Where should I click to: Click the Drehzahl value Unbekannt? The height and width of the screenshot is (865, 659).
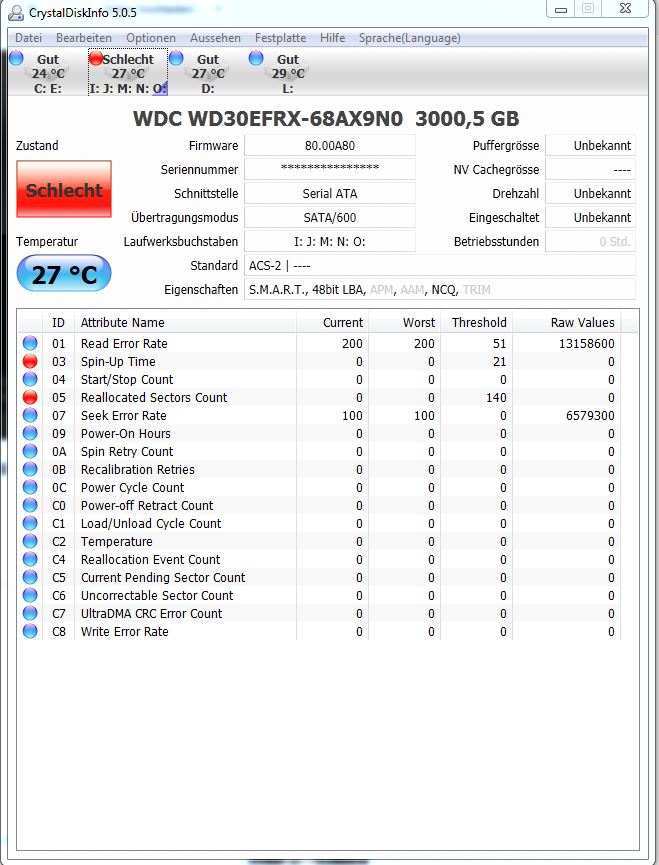(591, 194)
